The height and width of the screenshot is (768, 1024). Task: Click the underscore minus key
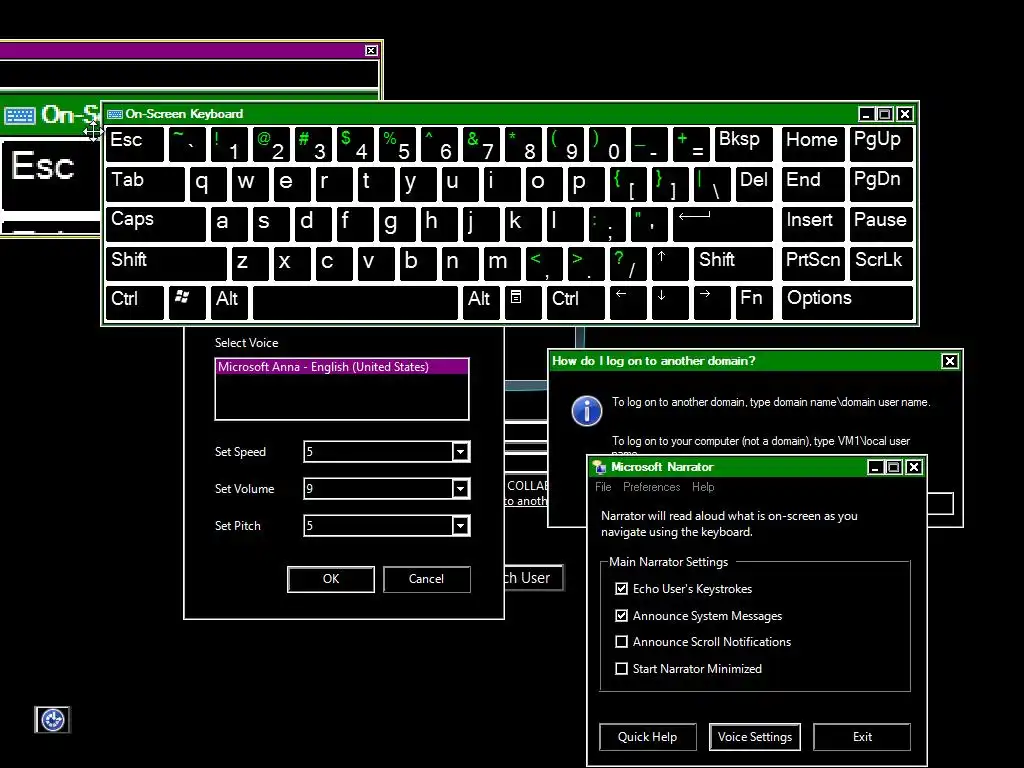pos(649,145)
